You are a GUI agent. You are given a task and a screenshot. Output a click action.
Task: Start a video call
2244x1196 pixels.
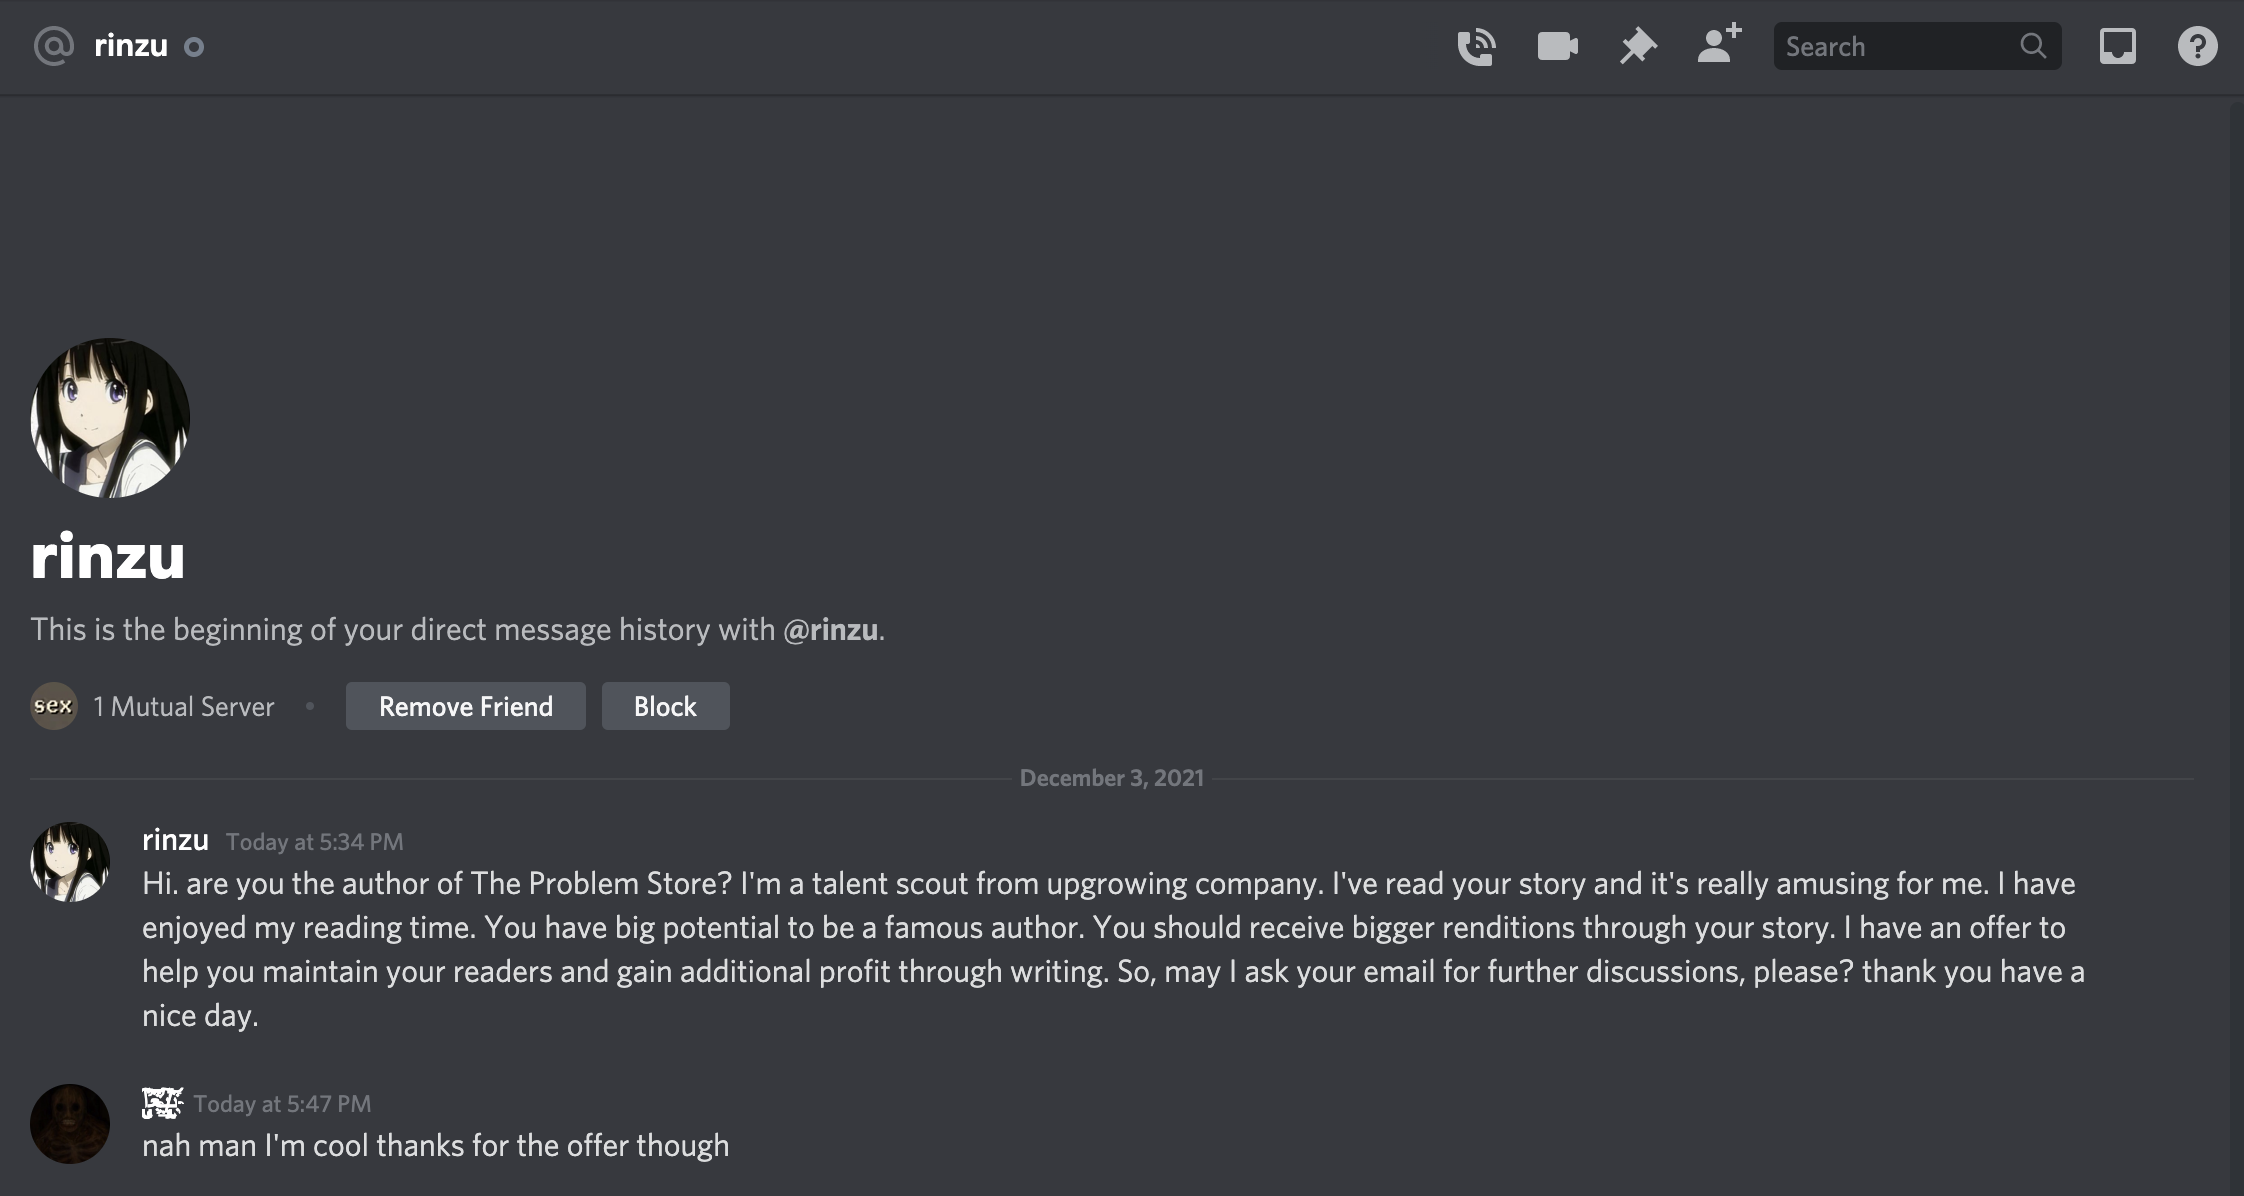(x=1557, y=47)
